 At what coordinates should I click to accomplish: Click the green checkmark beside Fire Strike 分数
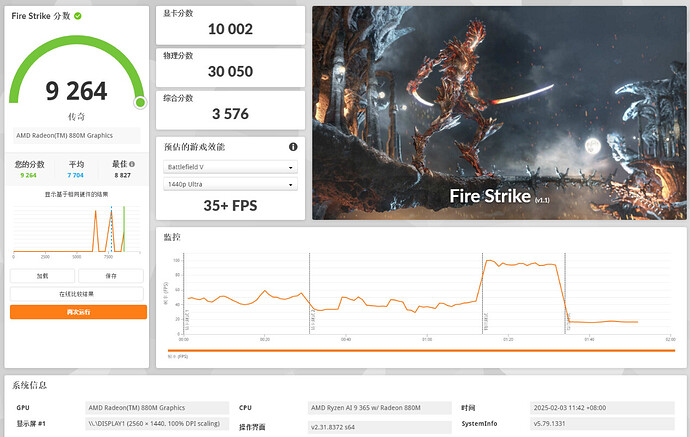[78, 16]
